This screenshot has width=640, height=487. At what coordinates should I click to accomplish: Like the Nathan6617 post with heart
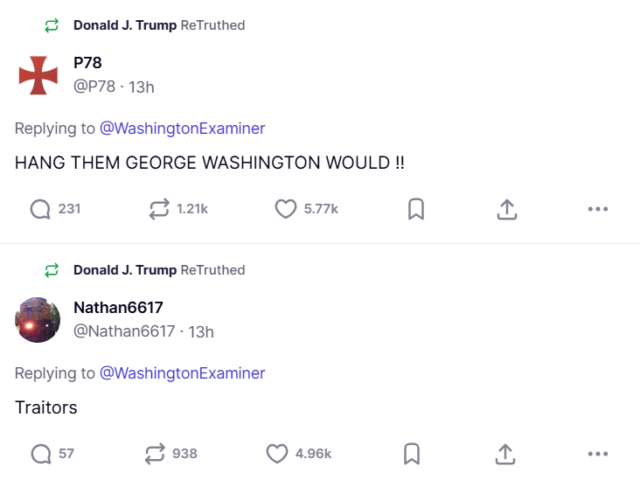[277, 454]
